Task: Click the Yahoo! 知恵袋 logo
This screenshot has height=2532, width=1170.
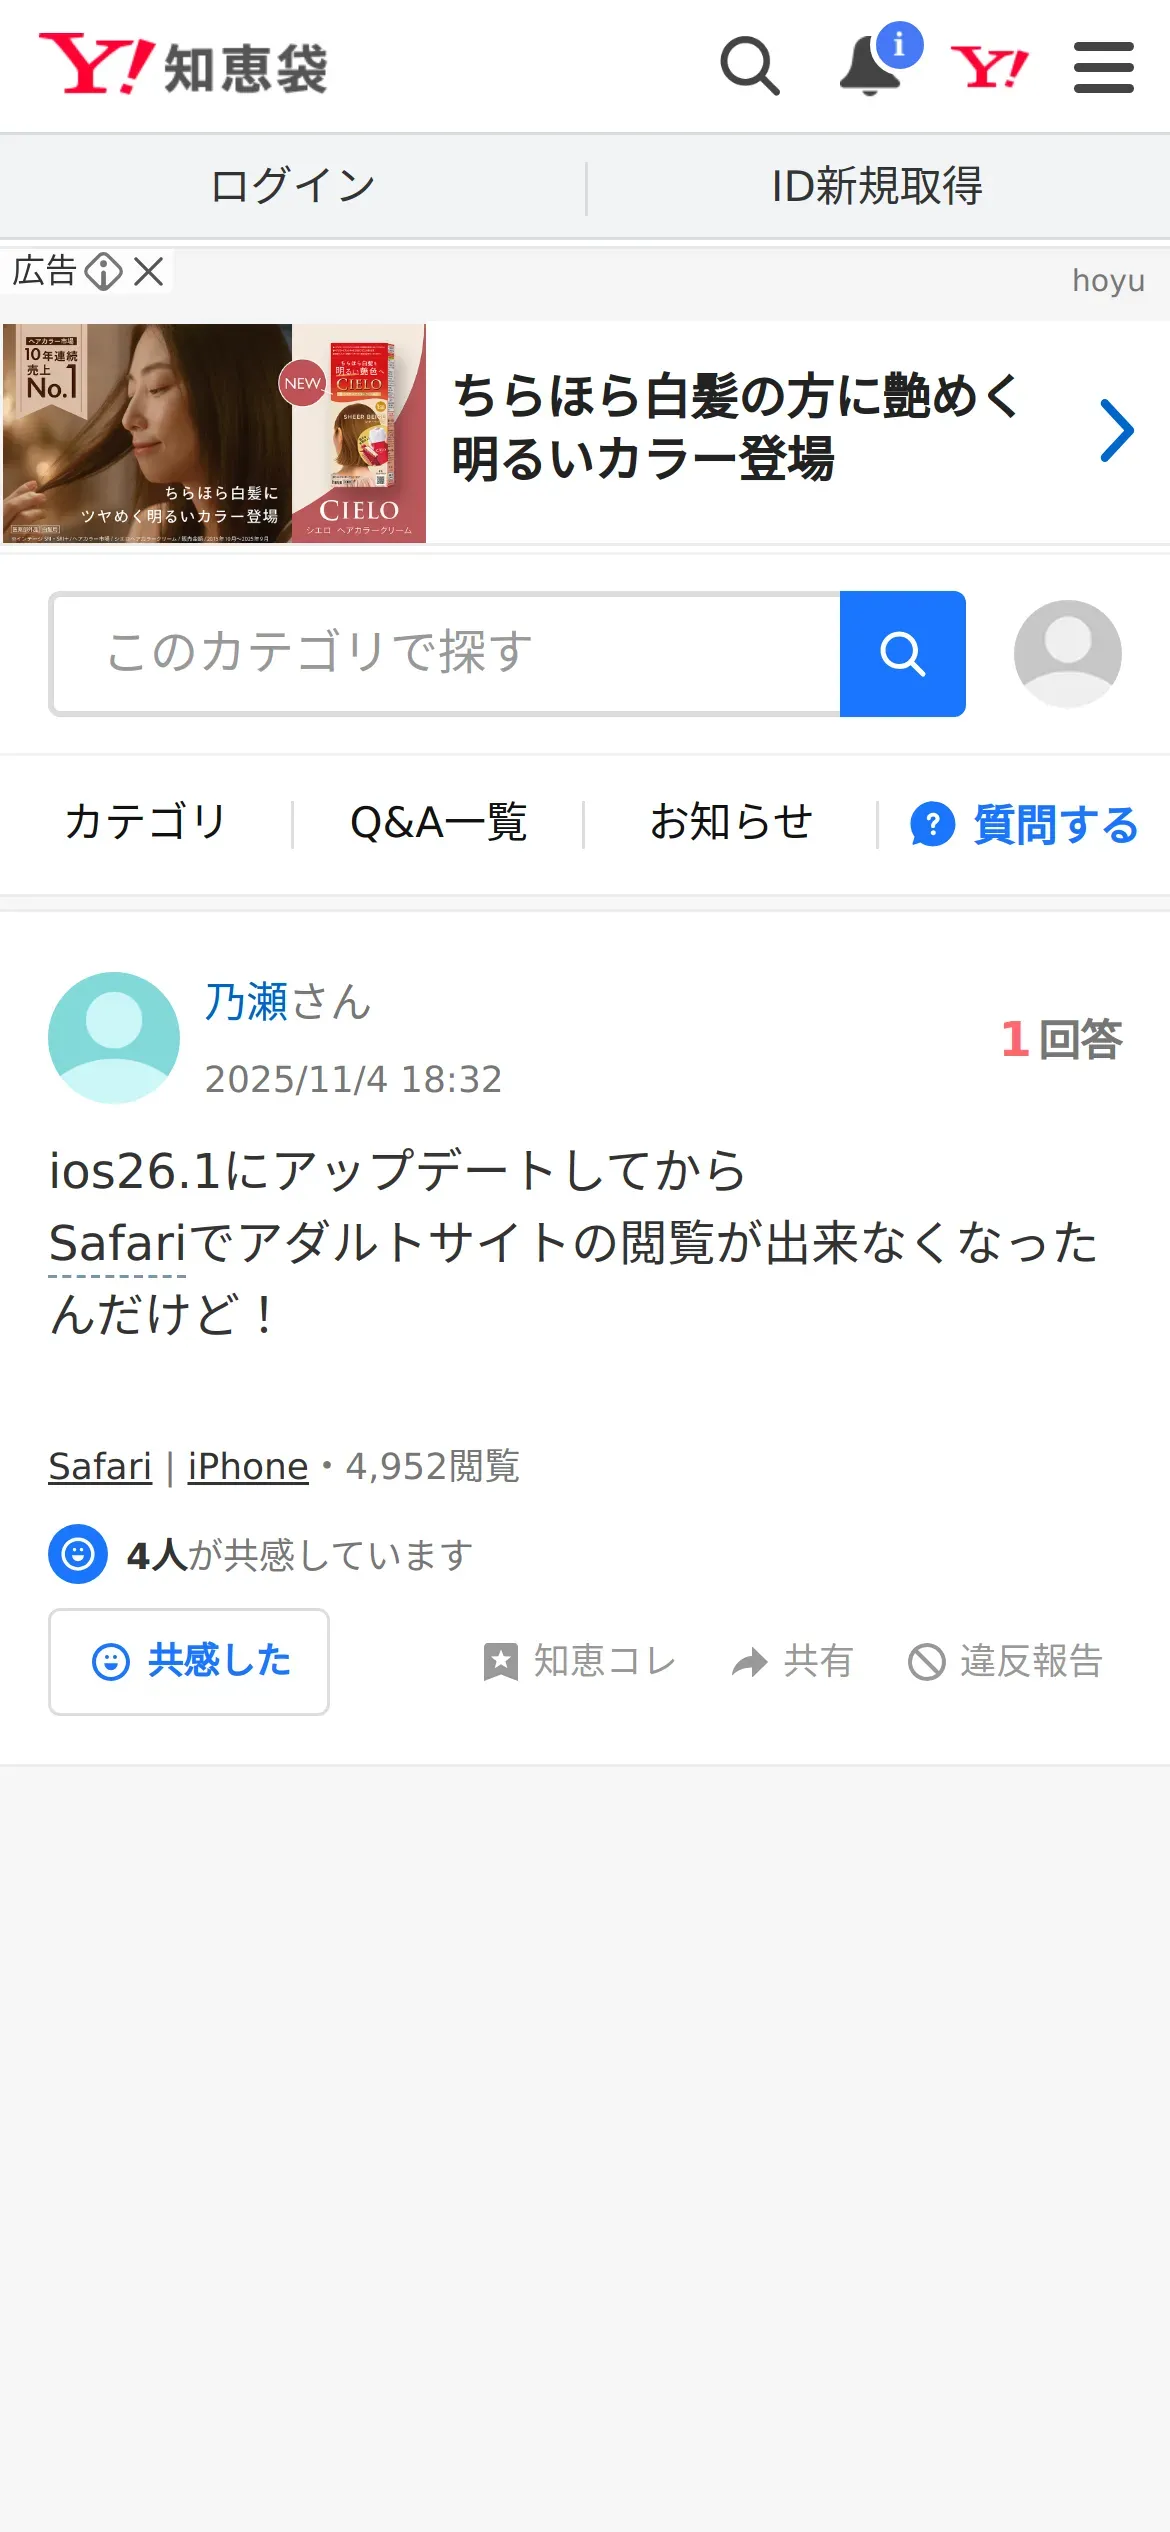Action: [x=184, y=65]
